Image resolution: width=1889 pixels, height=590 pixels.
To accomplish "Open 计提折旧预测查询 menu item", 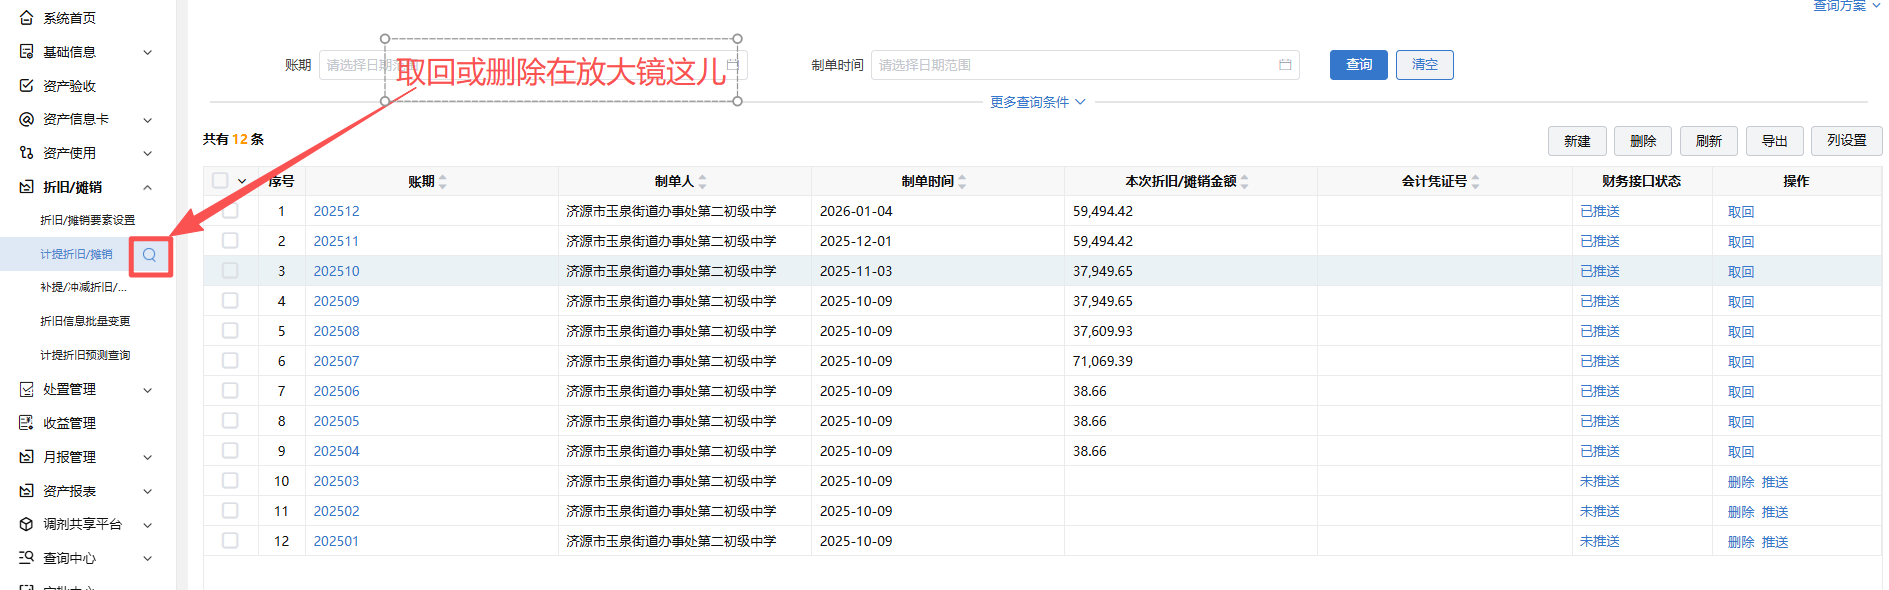I will [85, 355].
